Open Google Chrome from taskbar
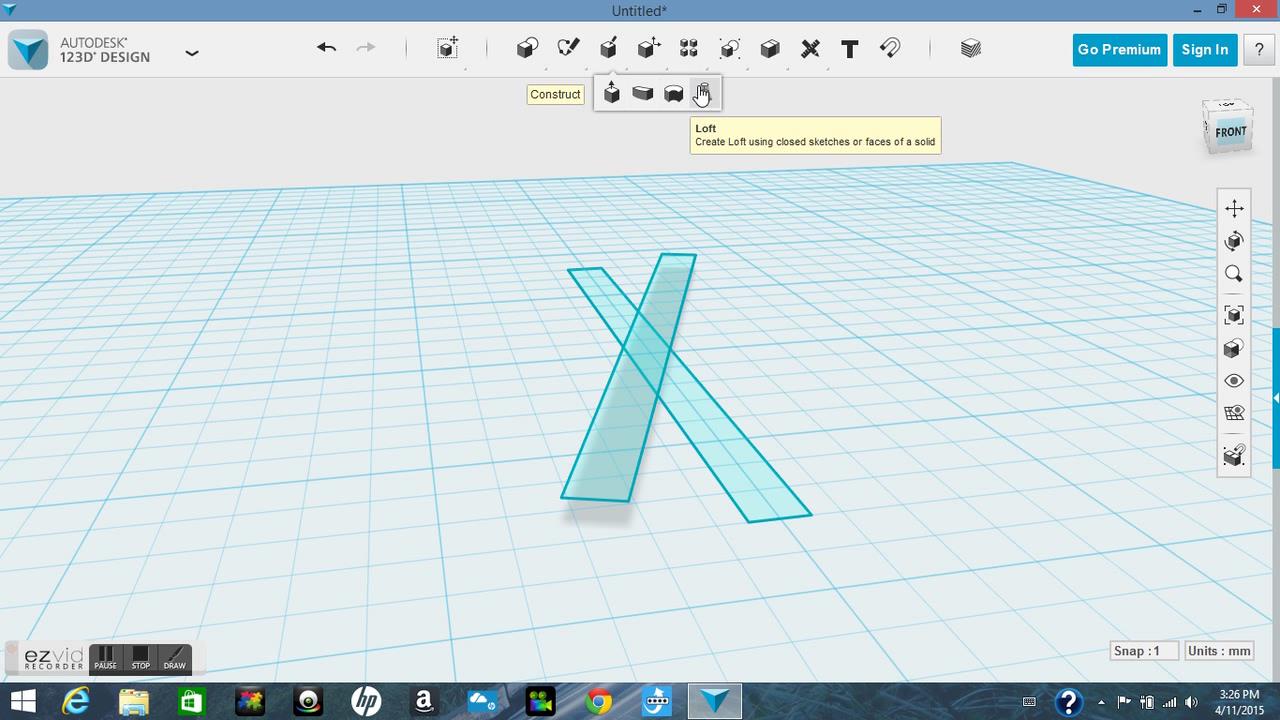 [x=599, y=702]
